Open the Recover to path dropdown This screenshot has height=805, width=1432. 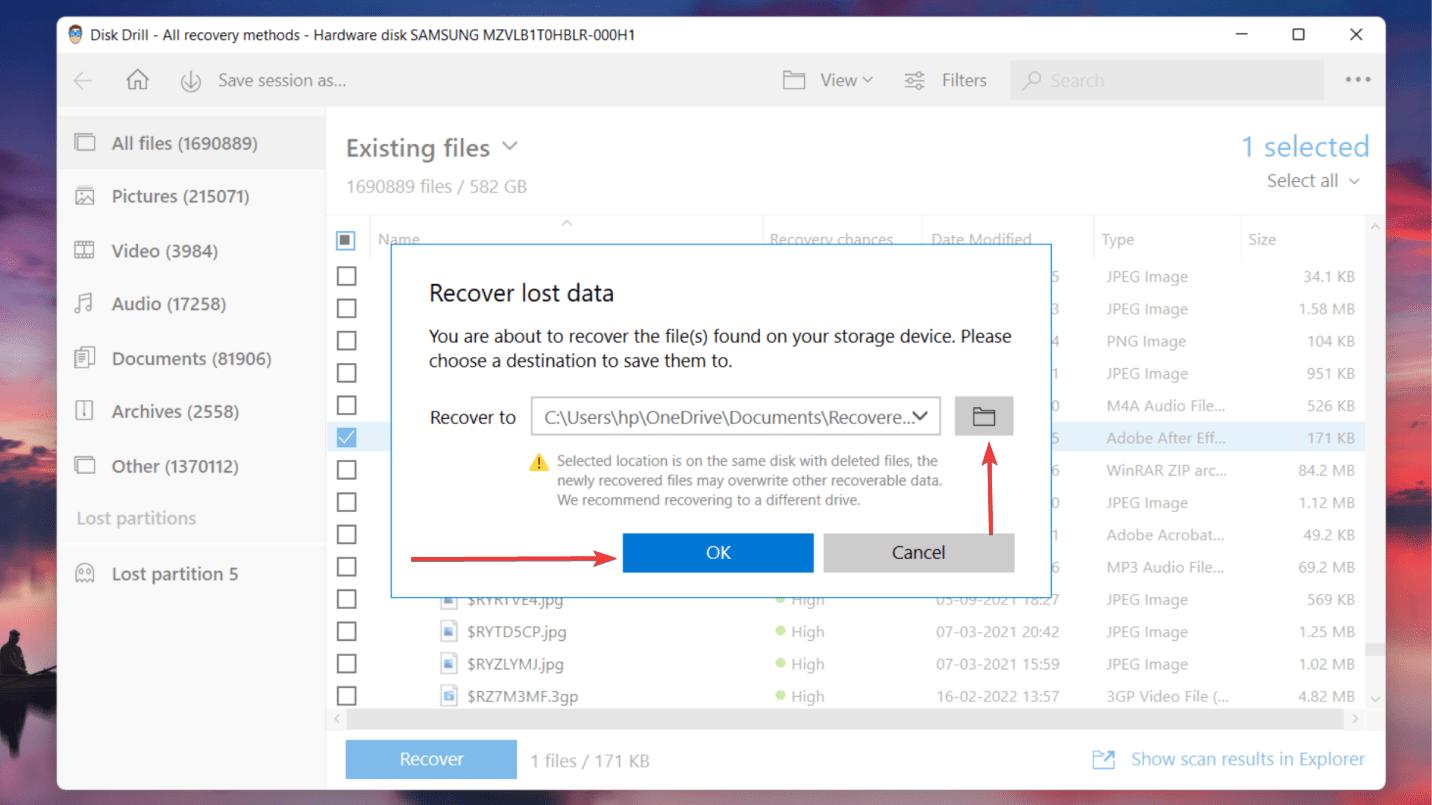[921, 416]
